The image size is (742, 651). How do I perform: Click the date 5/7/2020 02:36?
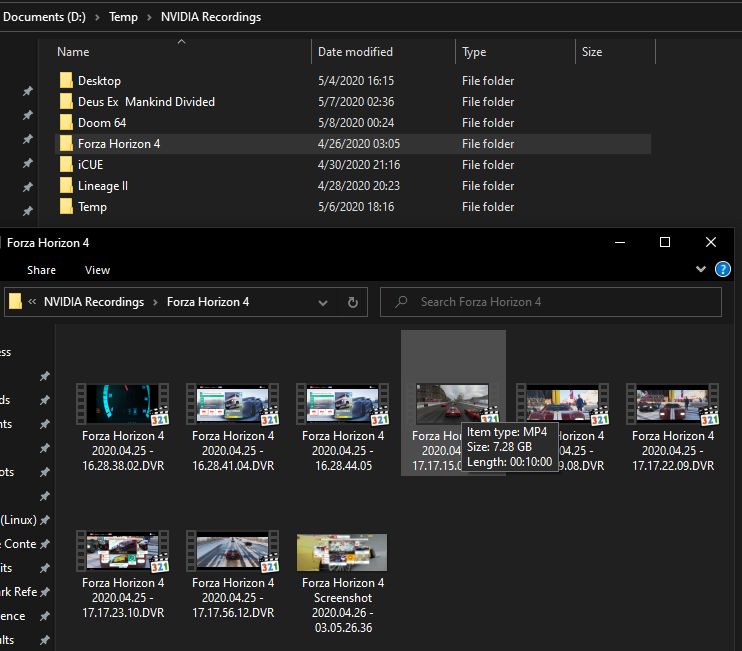tap(356, 102)
